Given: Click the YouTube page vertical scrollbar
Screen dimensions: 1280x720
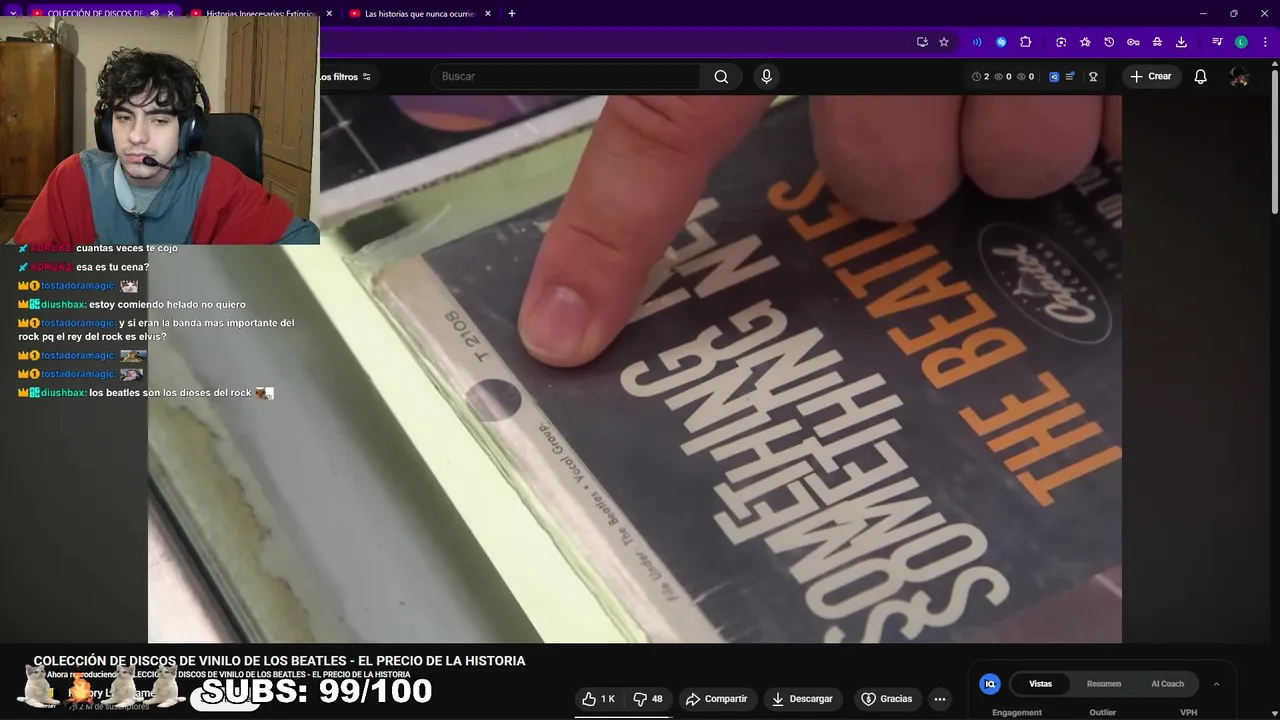Looking at the screenshot, I should [1274, 140].
